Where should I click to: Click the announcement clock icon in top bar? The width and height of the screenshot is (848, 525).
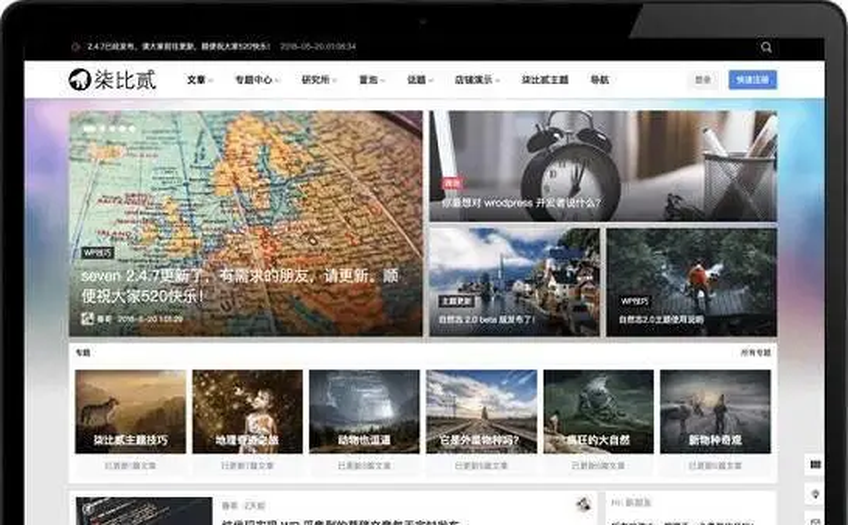click(76, 47)
